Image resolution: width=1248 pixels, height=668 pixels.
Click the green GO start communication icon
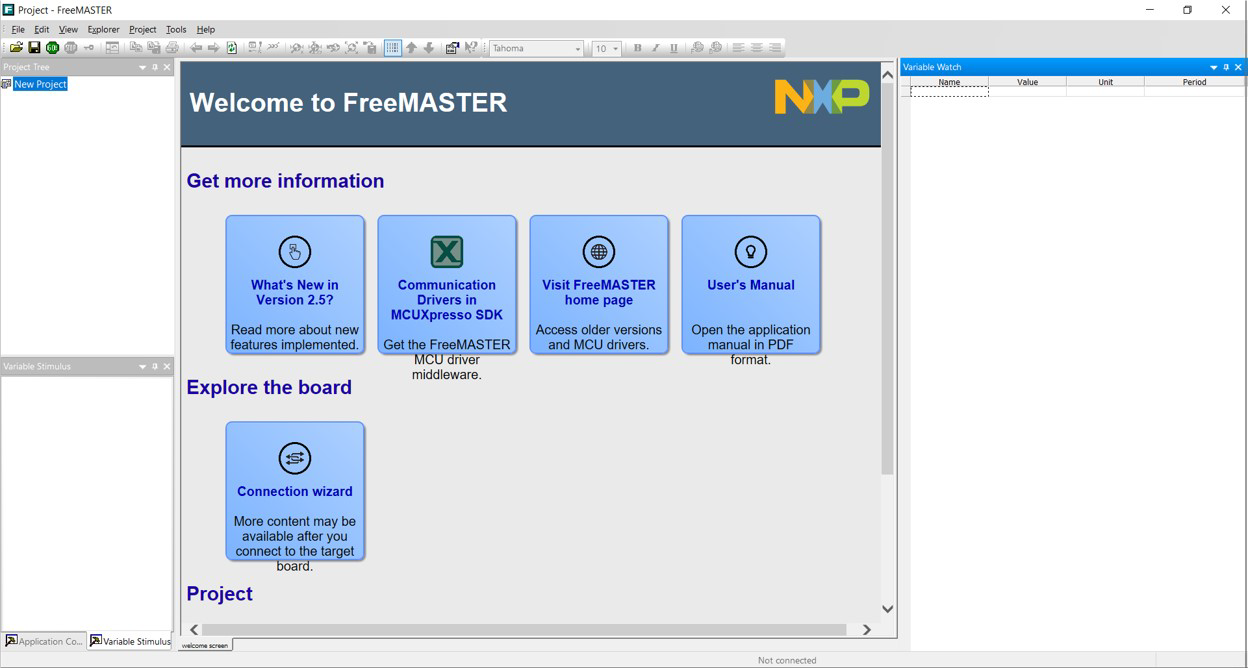click(52, 48)
